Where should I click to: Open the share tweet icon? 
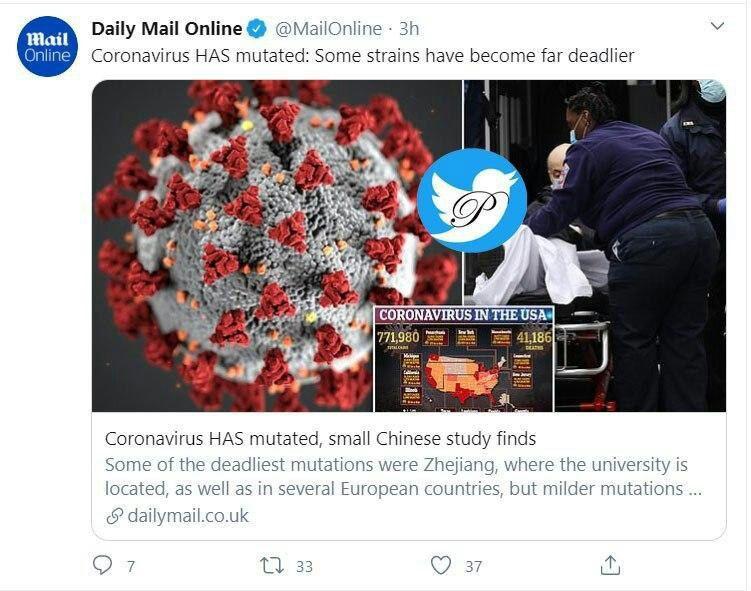[610, 565]
